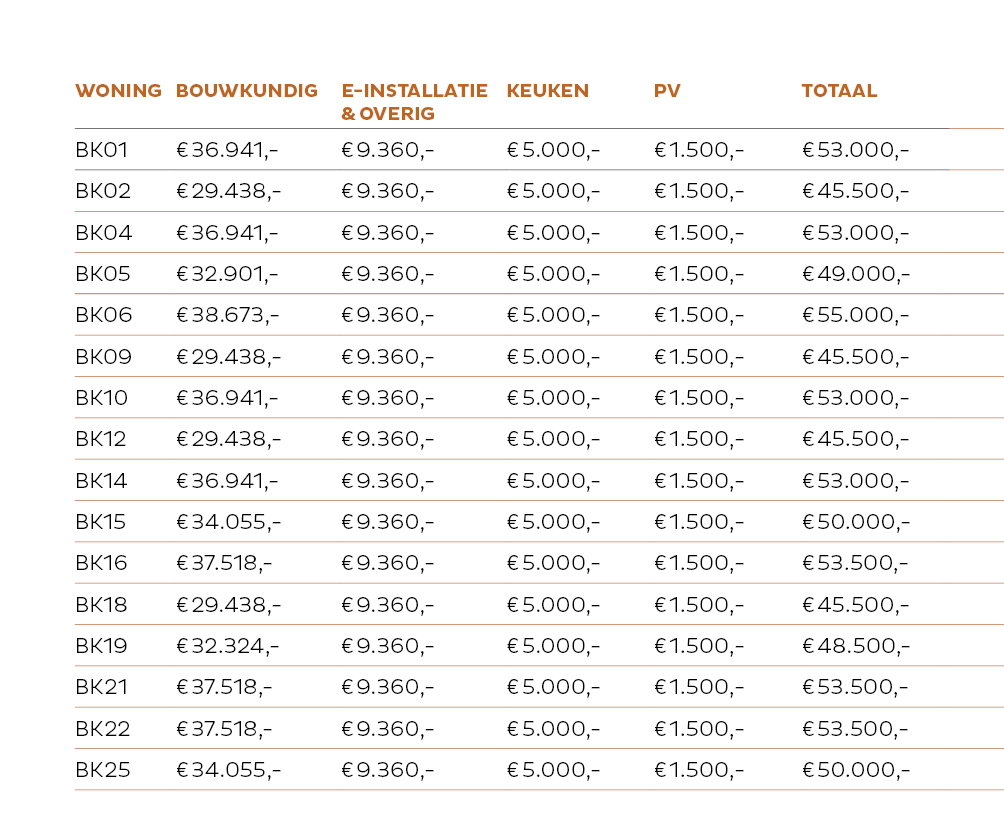Click the BOUWKUNDIG column header
This screenshot has height=827, width=1004.
[246, 91]
